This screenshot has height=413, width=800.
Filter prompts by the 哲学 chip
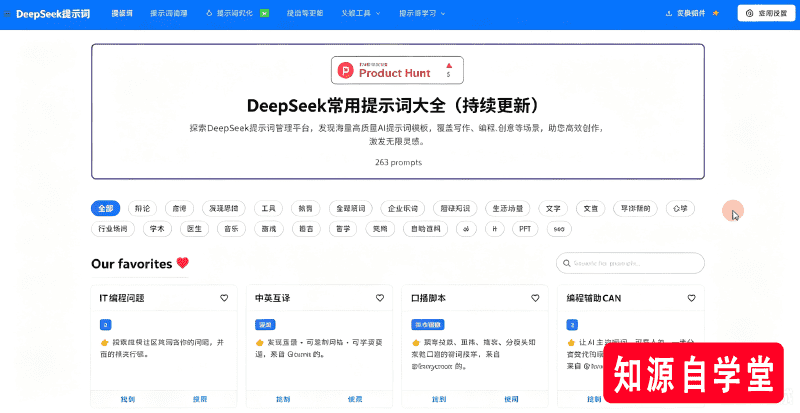[343, 229]
